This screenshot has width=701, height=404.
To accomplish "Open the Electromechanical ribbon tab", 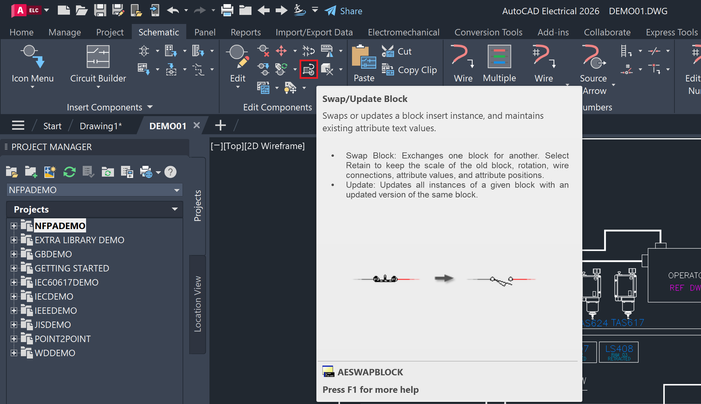I will coord(403,32).
